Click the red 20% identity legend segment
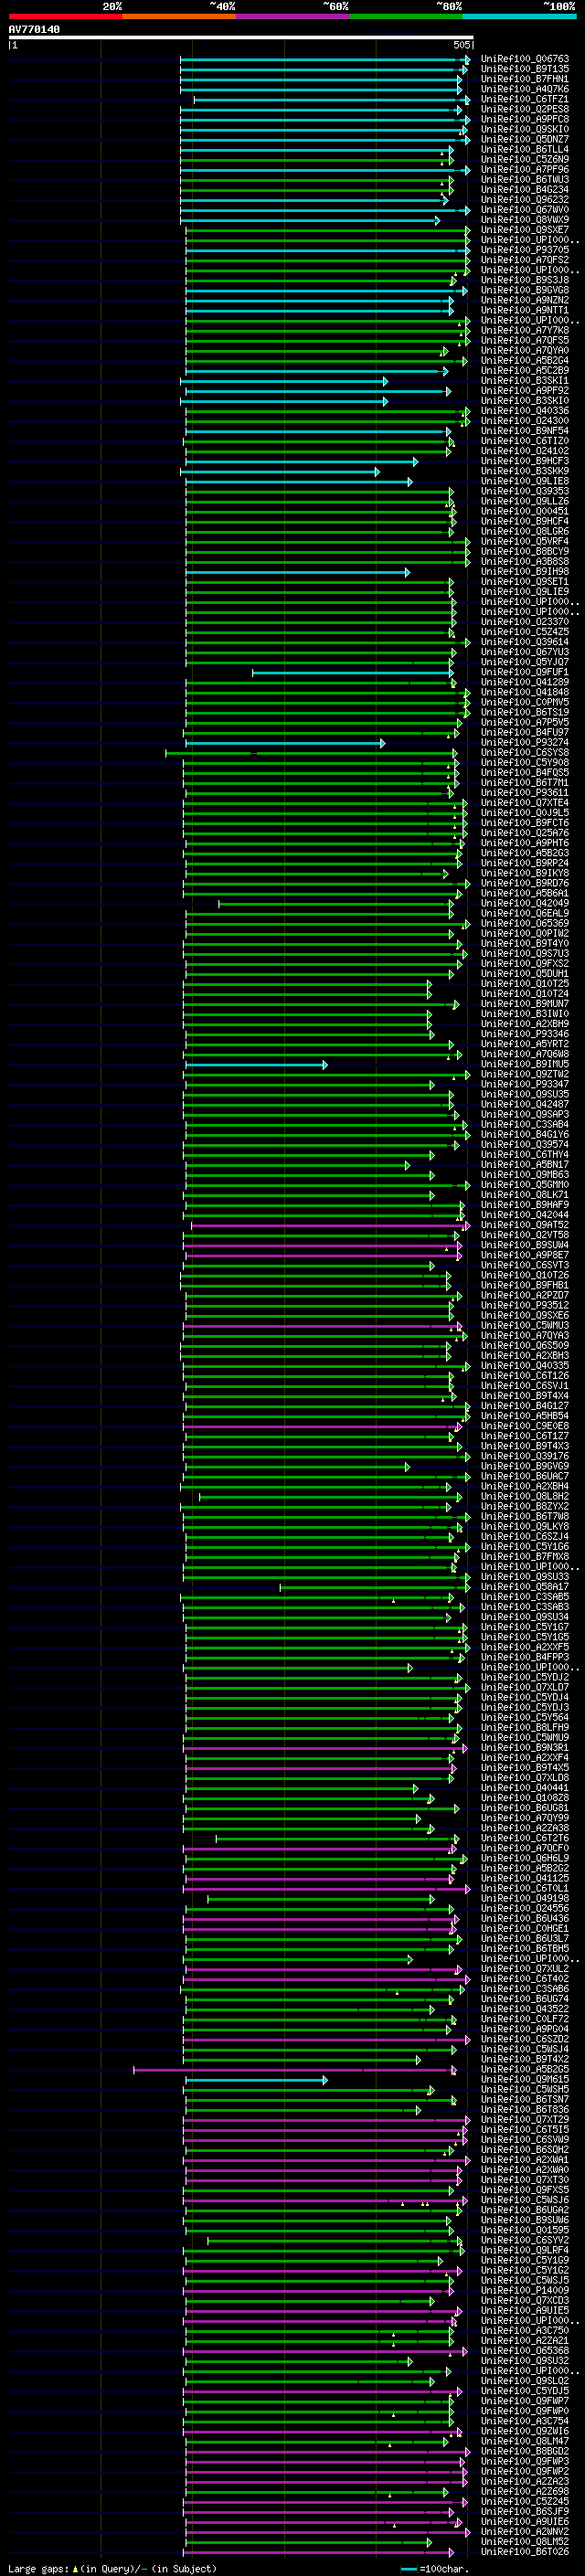The width and height of the screenshot is (585, 2576). [65, 16]
